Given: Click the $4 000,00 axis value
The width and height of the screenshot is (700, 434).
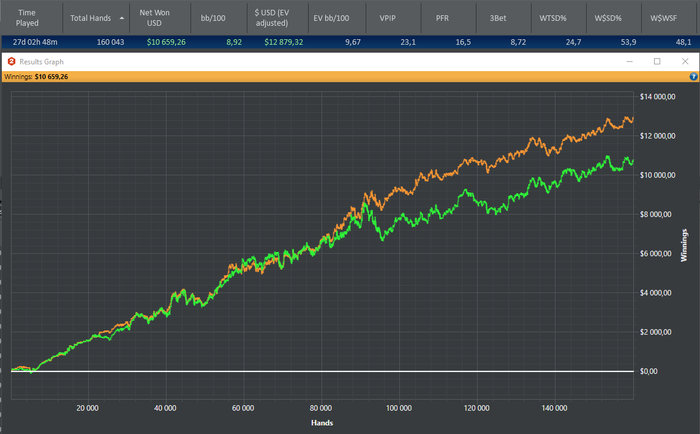Looking at the screenshot, I should [655, 293].
